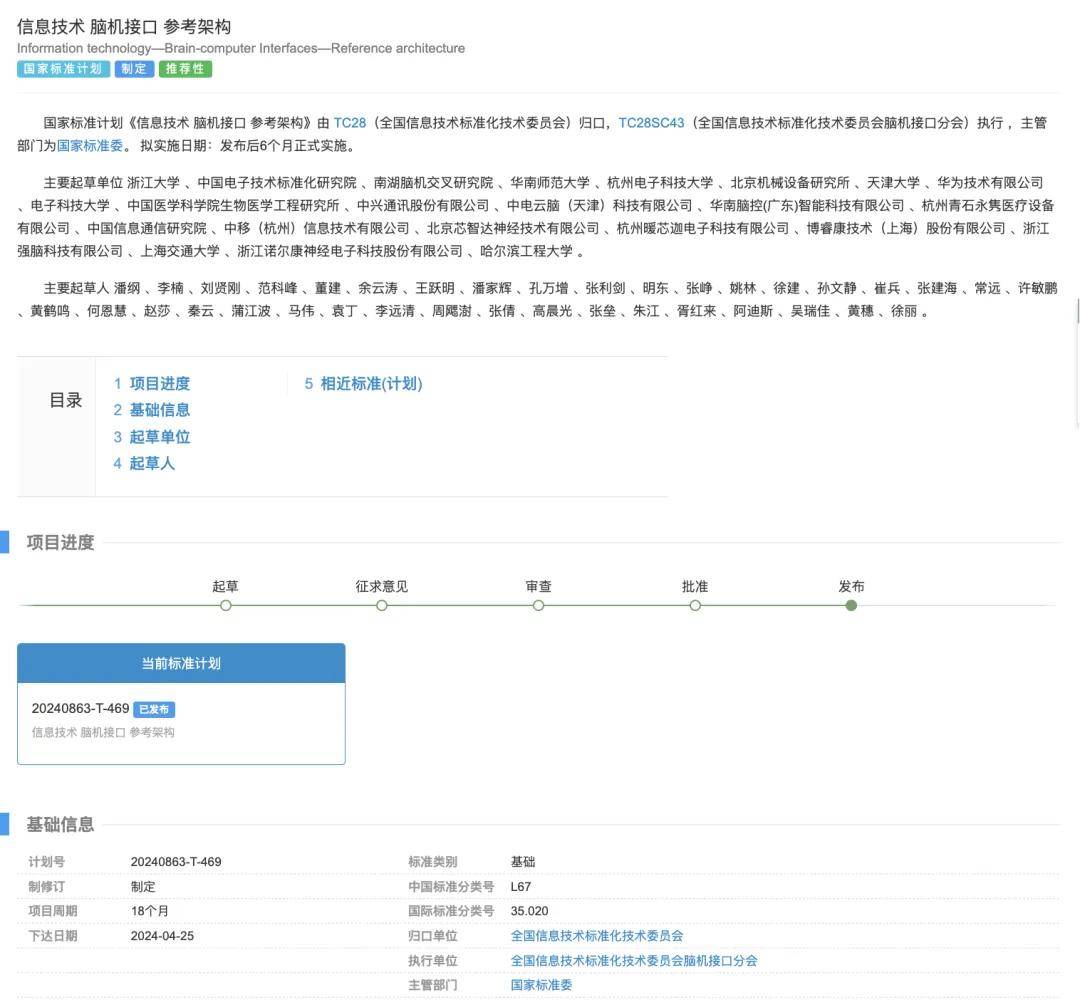This screenshot has height=1000, width=1080.
Task: Go to 基础信息 from the 目录 list
Action: coord(159,410)
